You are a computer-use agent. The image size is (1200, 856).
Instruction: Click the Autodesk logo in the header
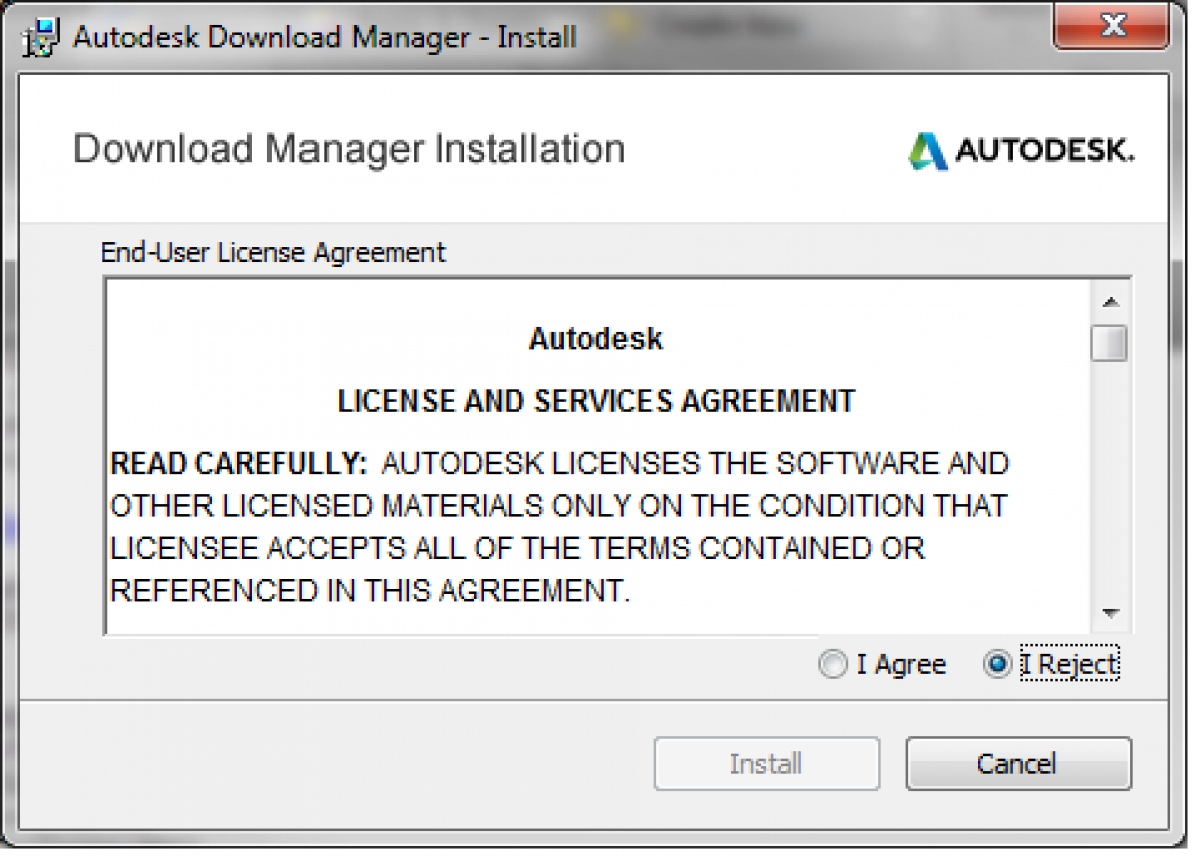1021,150
